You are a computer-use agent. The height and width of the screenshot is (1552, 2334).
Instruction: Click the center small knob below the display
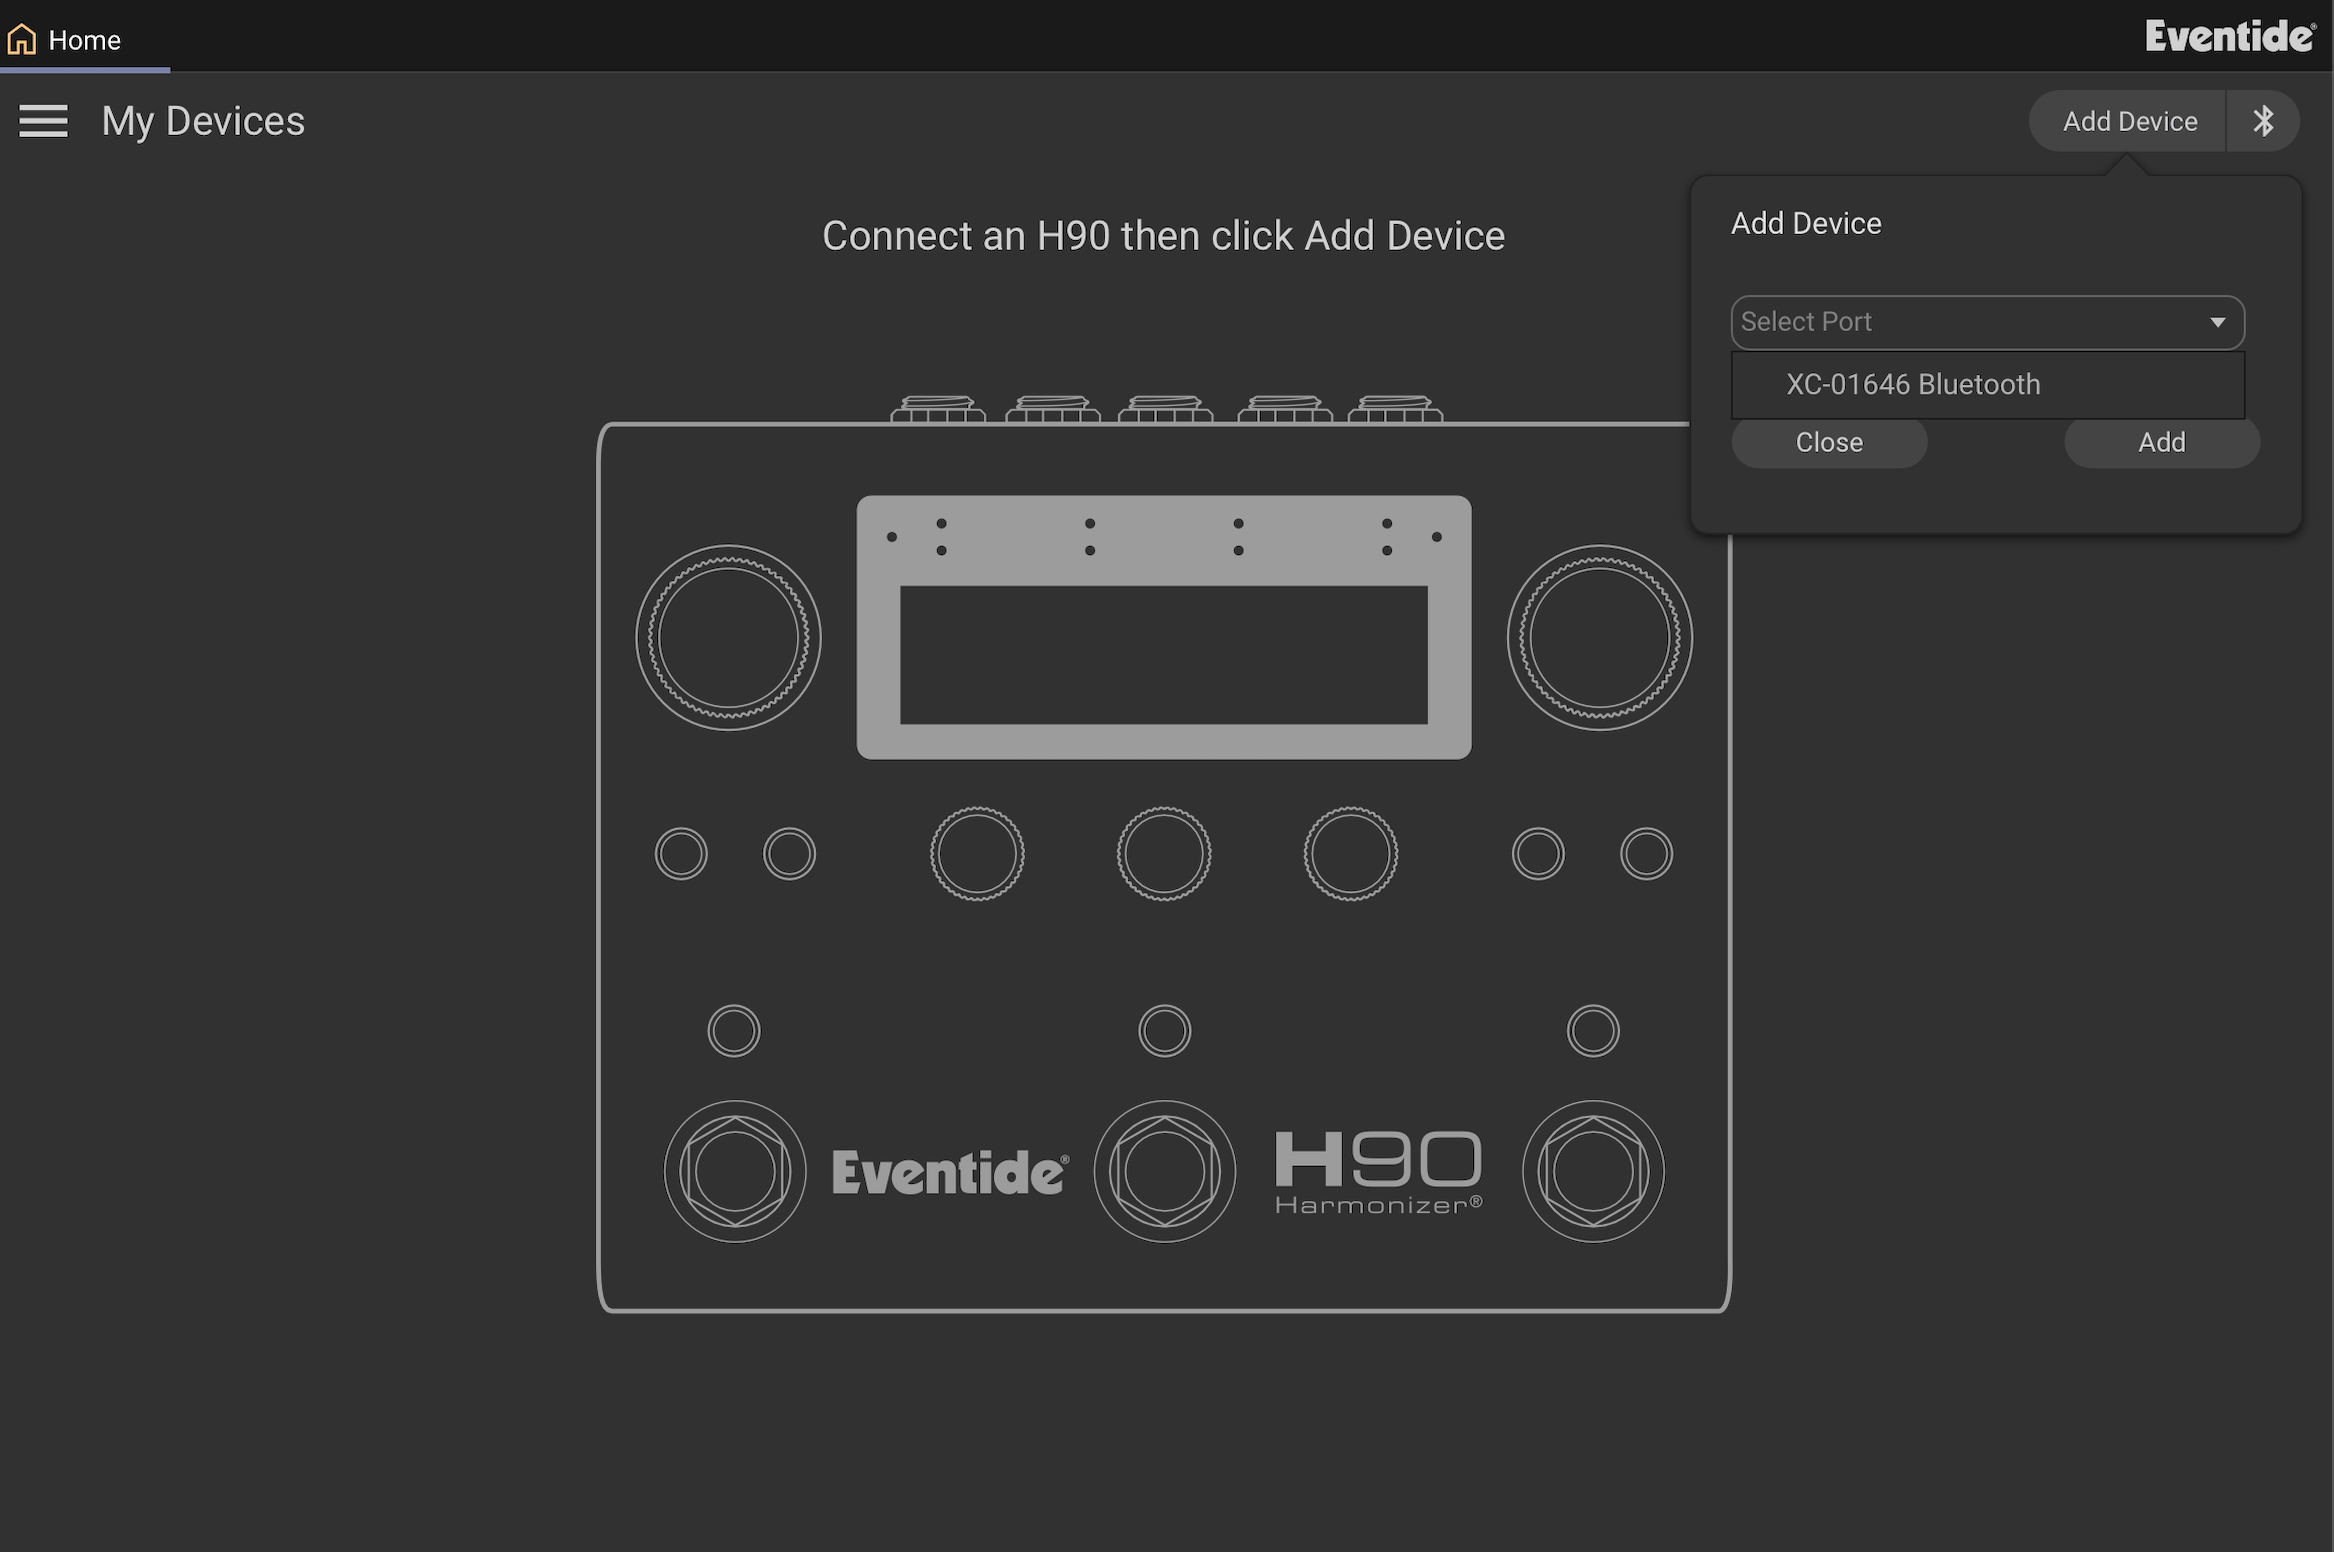click(1164, 854)
